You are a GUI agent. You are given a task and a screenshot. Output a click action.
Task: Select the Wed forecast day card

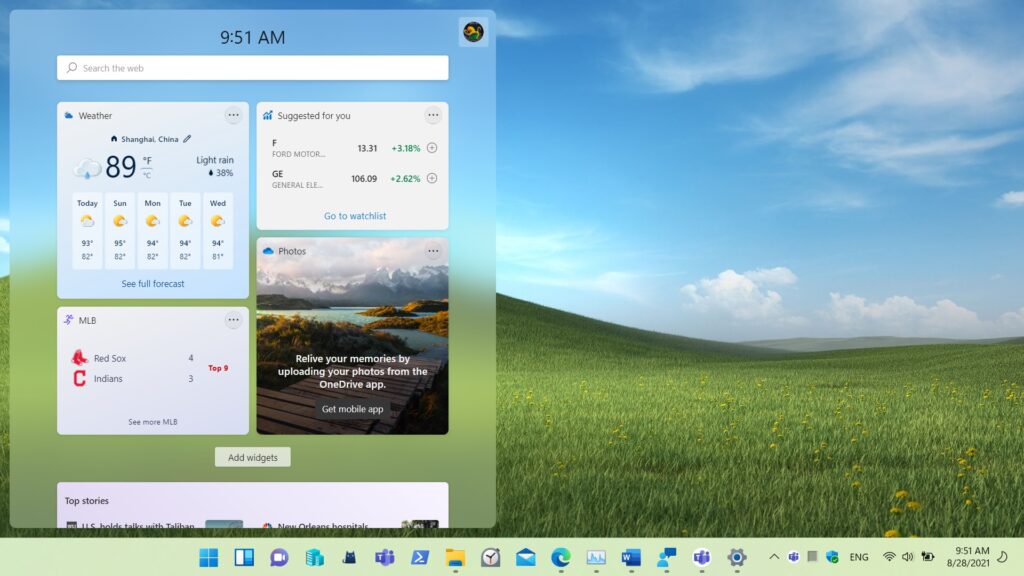point(218,230)
